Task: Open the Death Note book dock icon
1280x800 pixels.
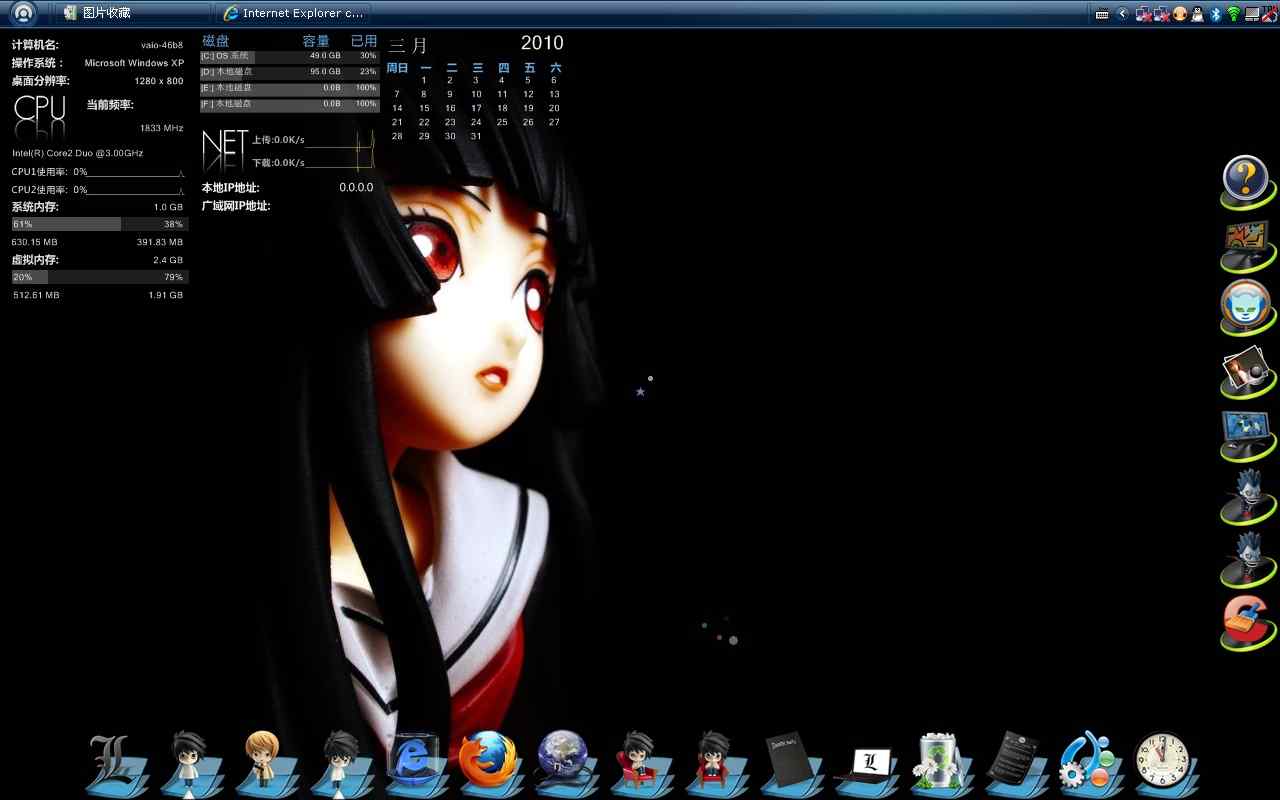Action: 790,763
